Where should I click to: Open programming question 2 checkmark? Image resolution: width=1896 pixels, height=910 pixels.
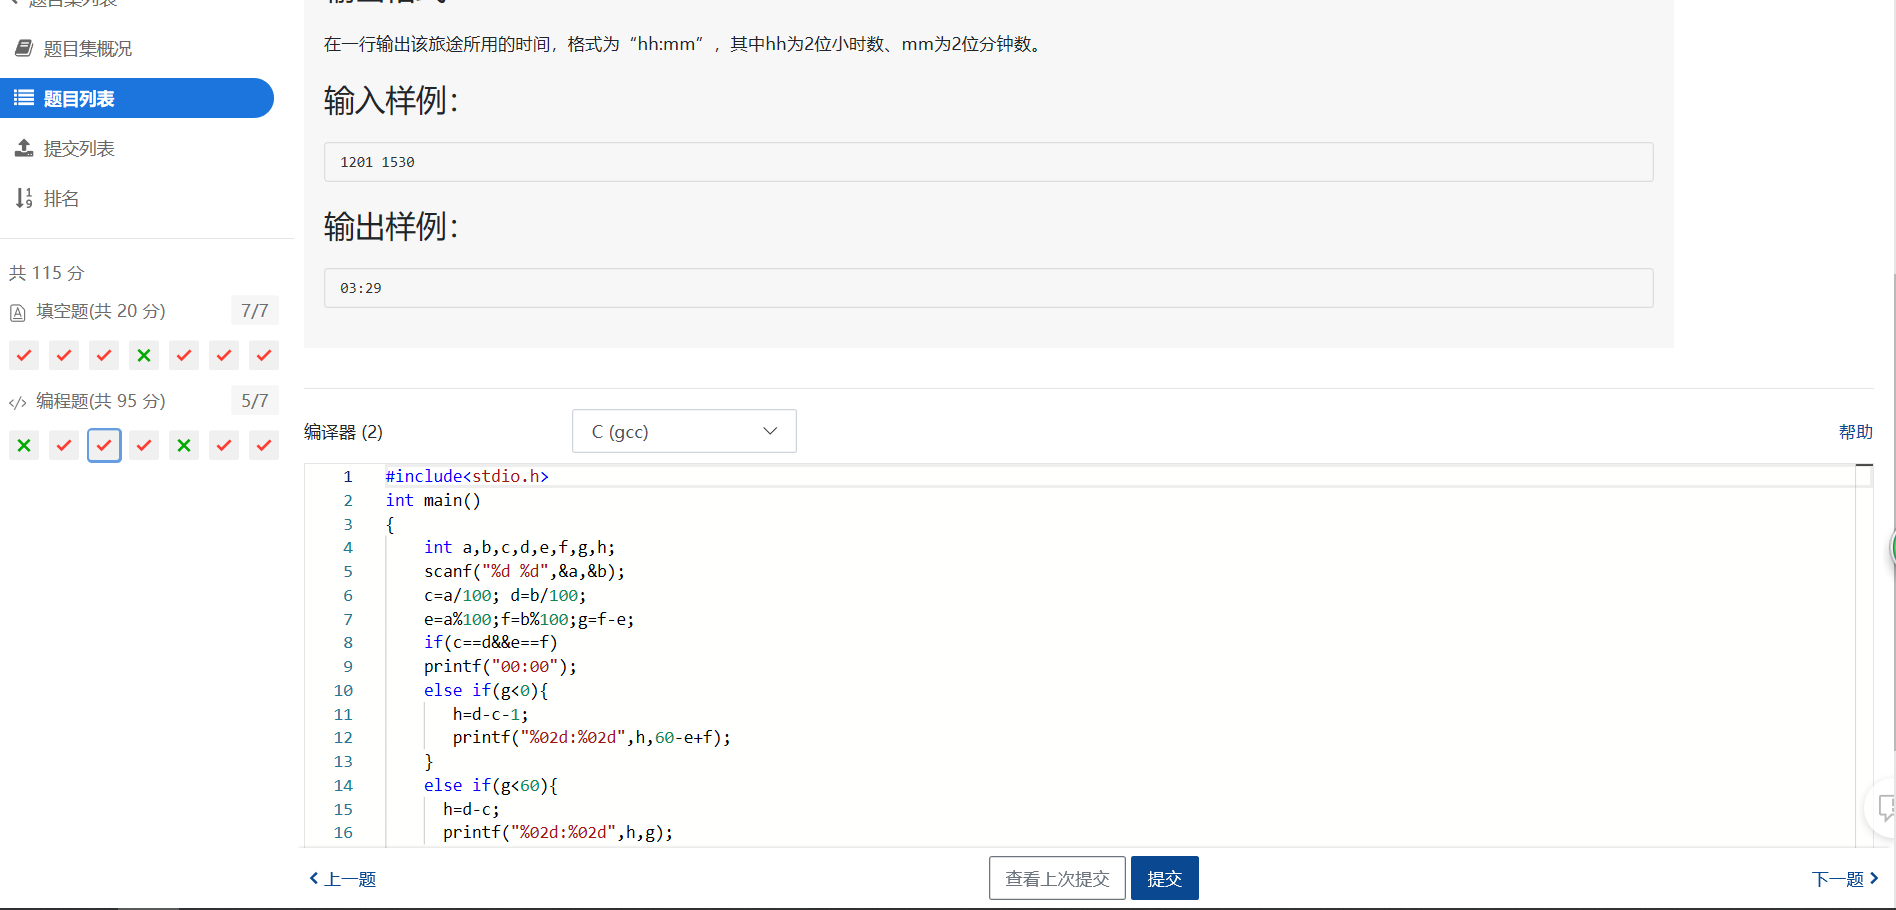(64, 445)
